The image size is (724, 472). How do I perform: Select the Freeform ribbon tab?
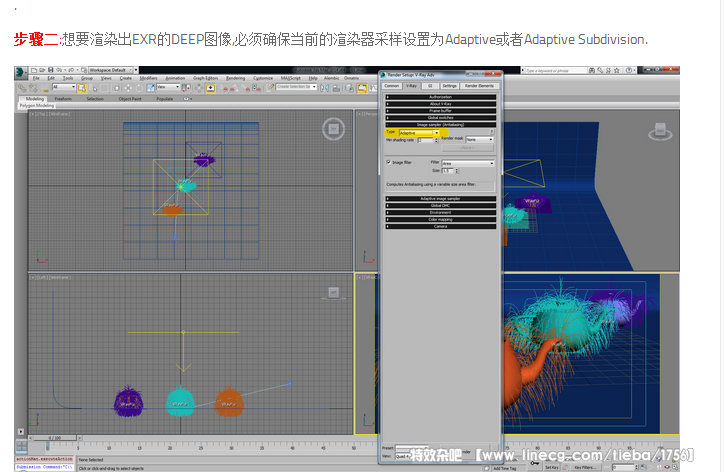click(x=63, y=99)
